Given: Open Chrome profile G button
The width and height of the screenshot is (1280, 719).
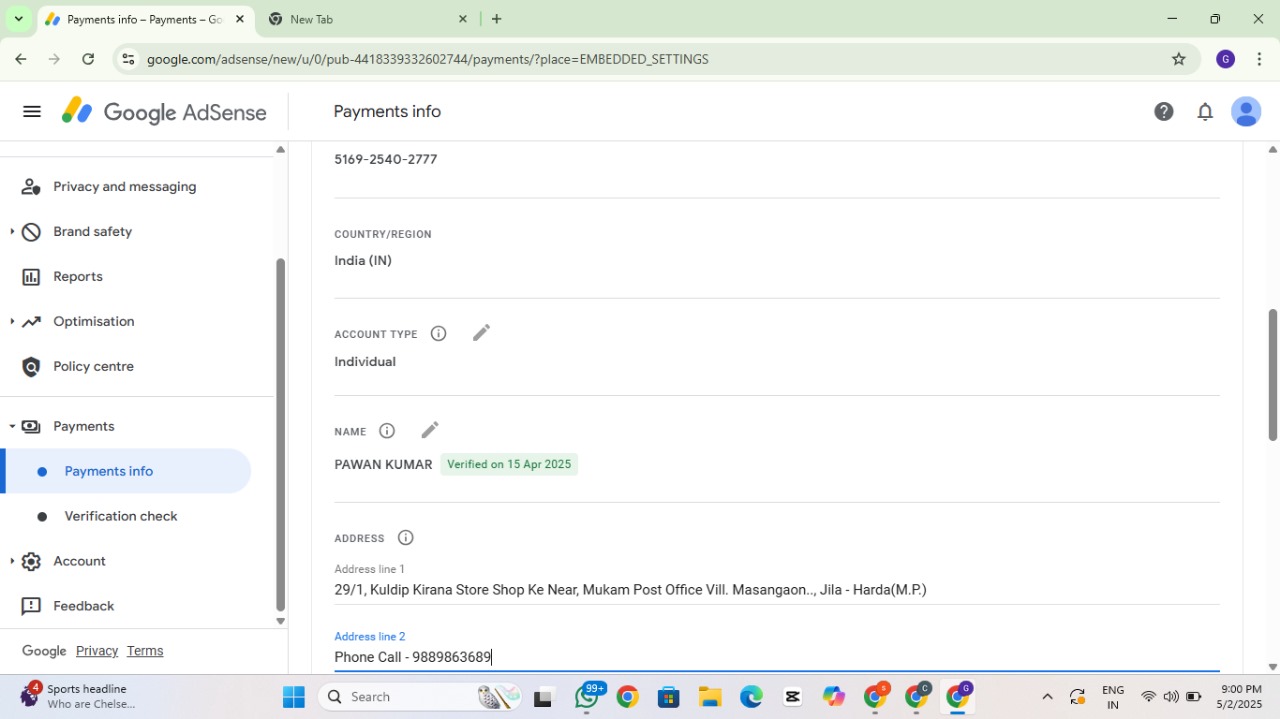Looking at the screenshot, I should (x=1225, y=59).
